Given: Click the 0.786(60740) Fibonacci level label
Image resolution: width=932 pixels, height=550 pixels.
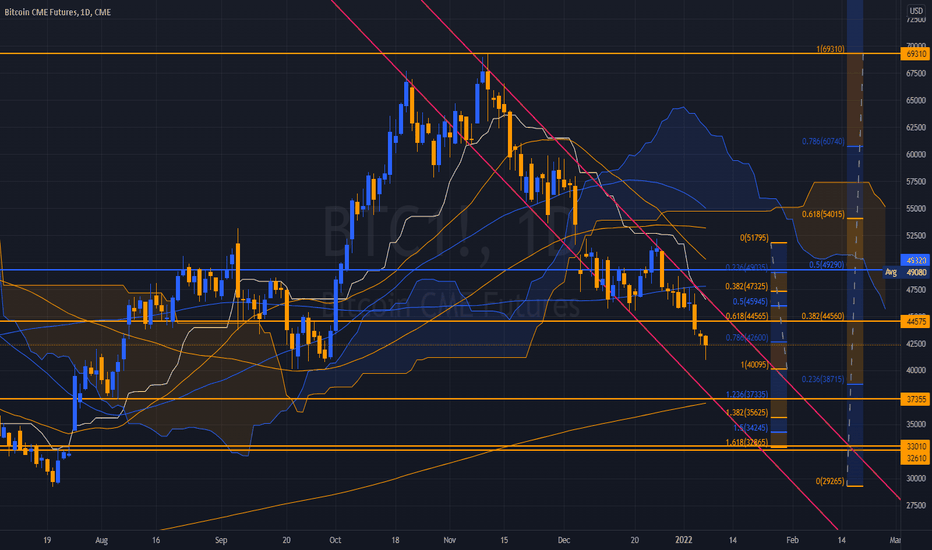Looking at the screenshot, I should click(823, 142).
